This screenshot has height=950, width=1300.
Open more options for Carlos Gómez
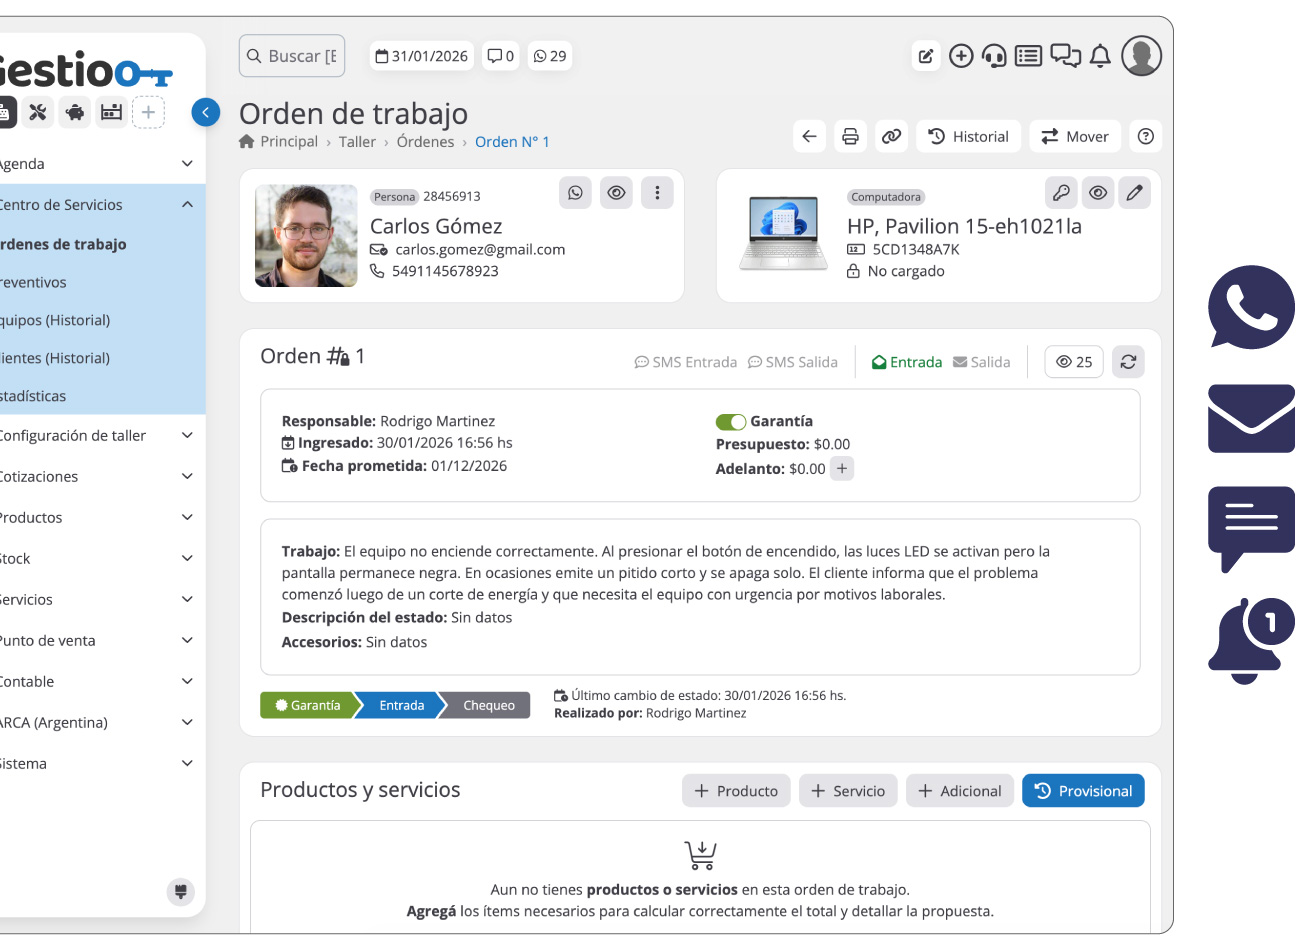pyautogui.click(x=657, y=193)
